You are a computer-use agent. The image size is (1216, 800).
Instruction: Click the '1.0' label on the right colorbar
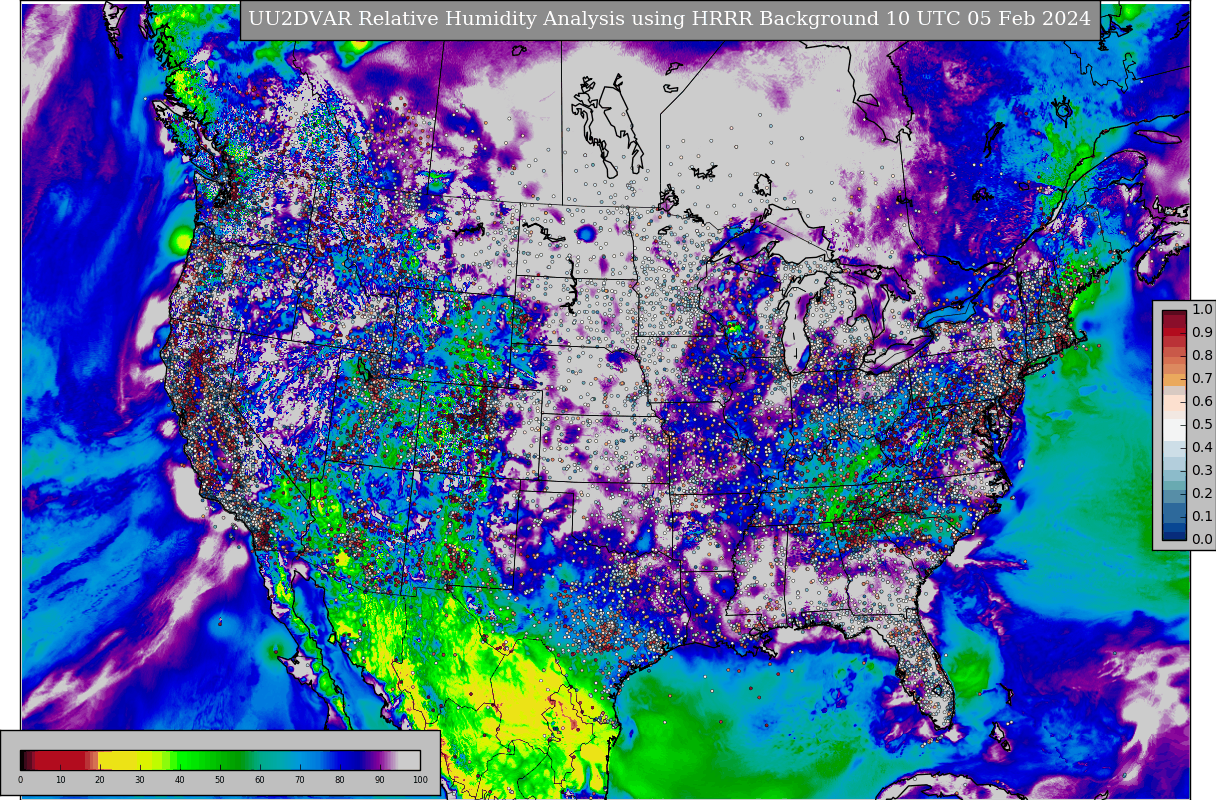pyautogui.click(x=1202, y=309)
